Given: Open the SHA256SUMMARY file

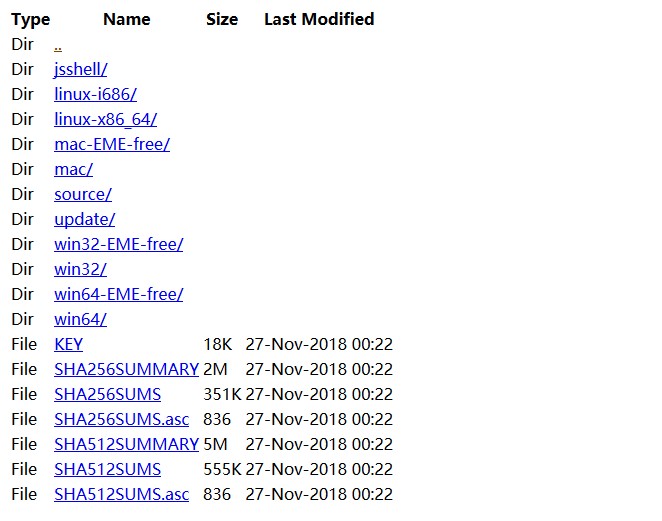Looking at the screenshot, I should pos(126,369).
